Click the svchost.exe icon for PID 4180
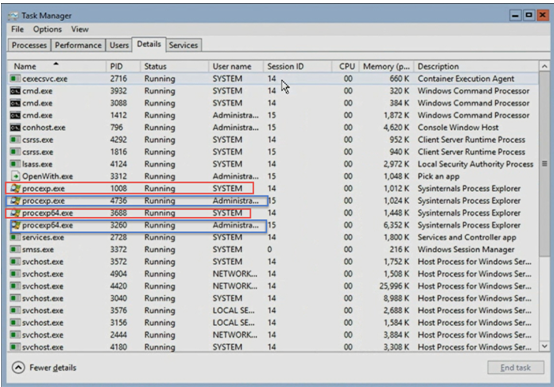The image size is (554, 387). tap(15, 347)
